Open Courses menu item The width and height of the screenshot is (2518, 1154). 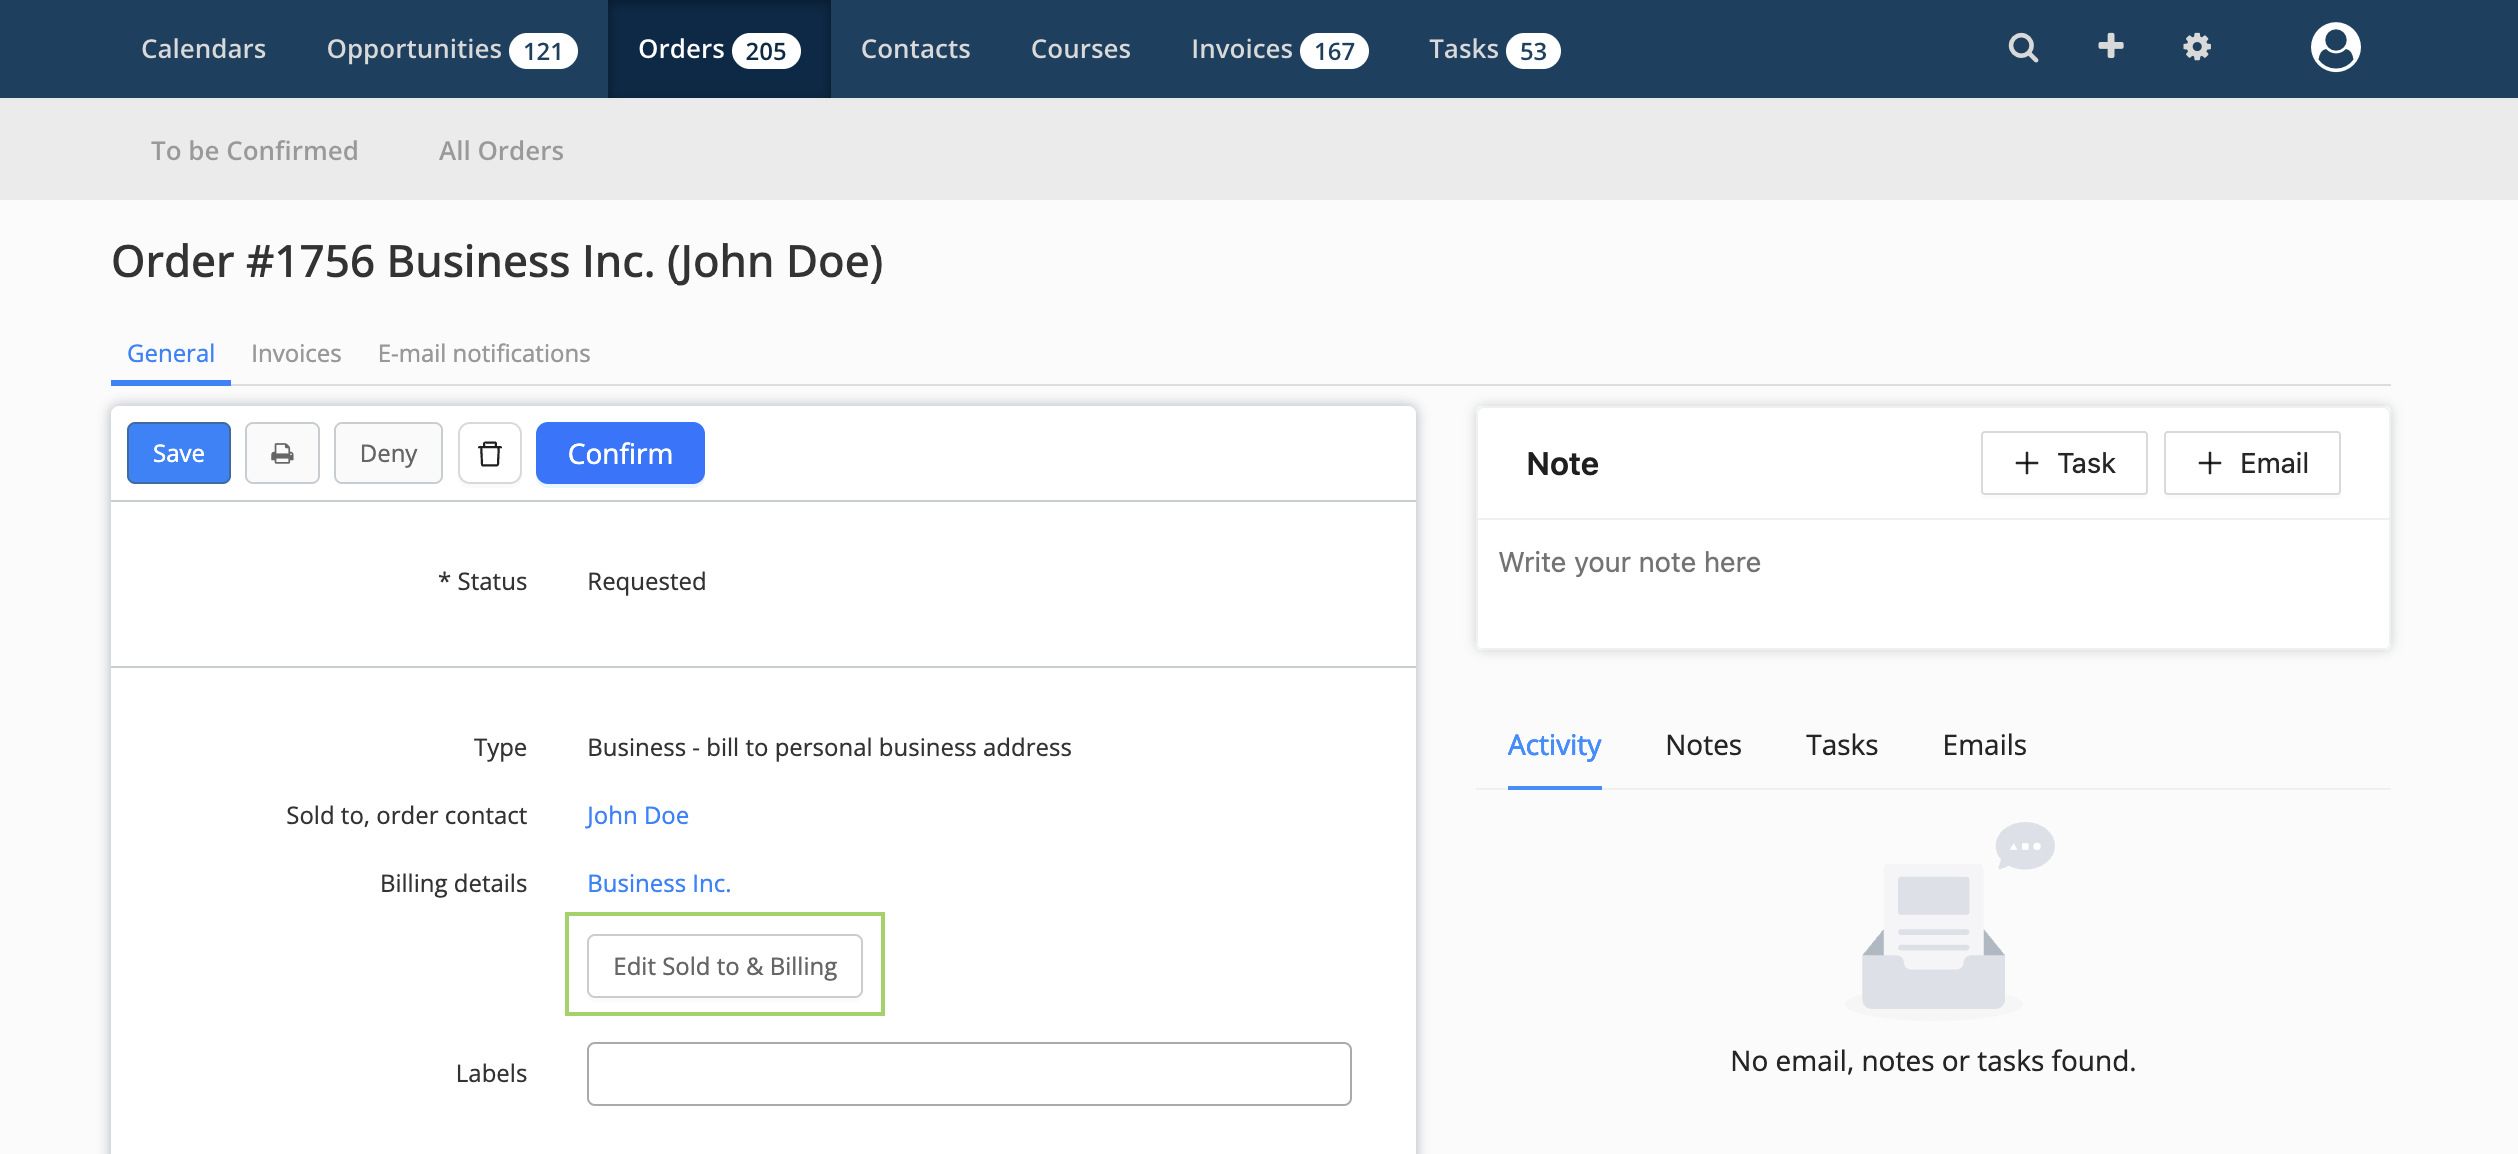(1080, 49)
